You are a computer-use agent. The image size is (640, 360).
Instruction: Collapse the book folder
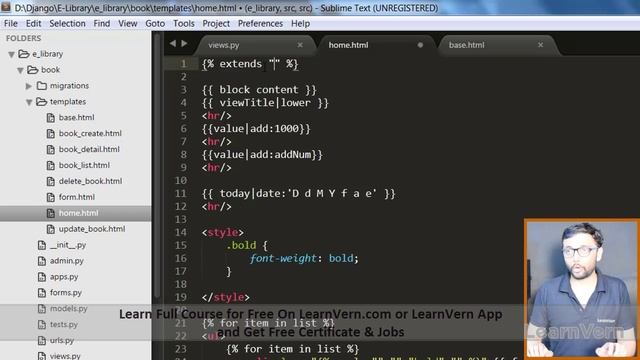(20, 70)
